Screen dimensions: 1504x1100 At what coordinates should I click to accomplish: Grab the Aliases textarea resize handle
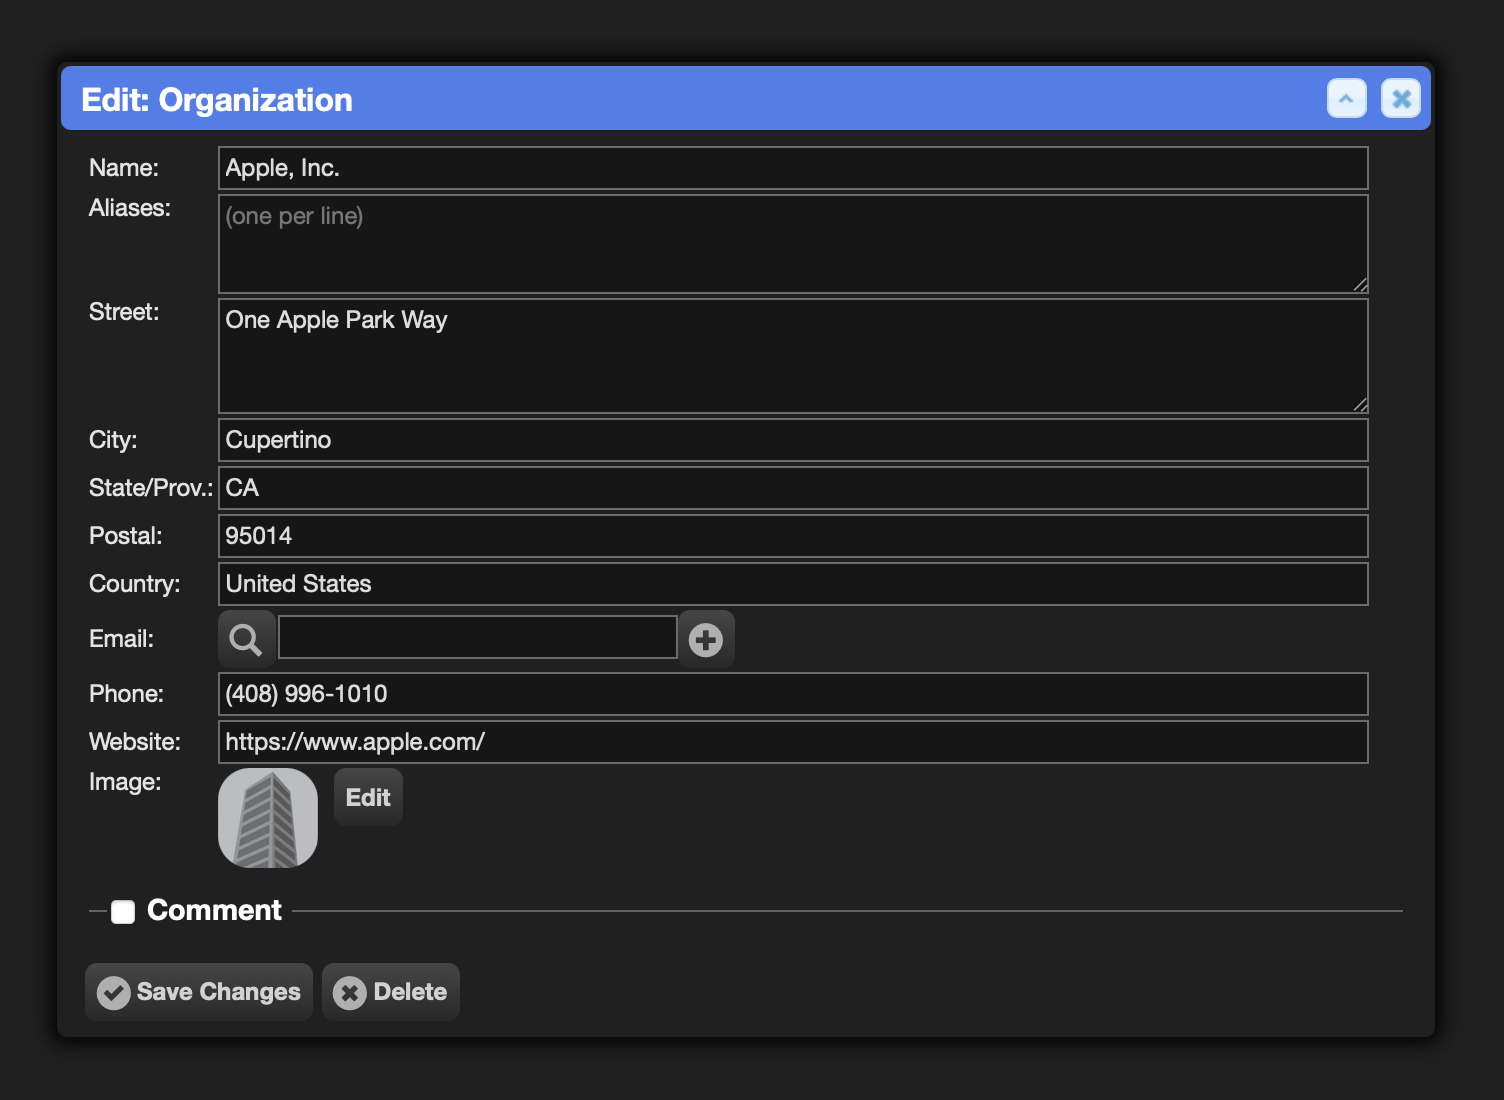click(1360, 285)
